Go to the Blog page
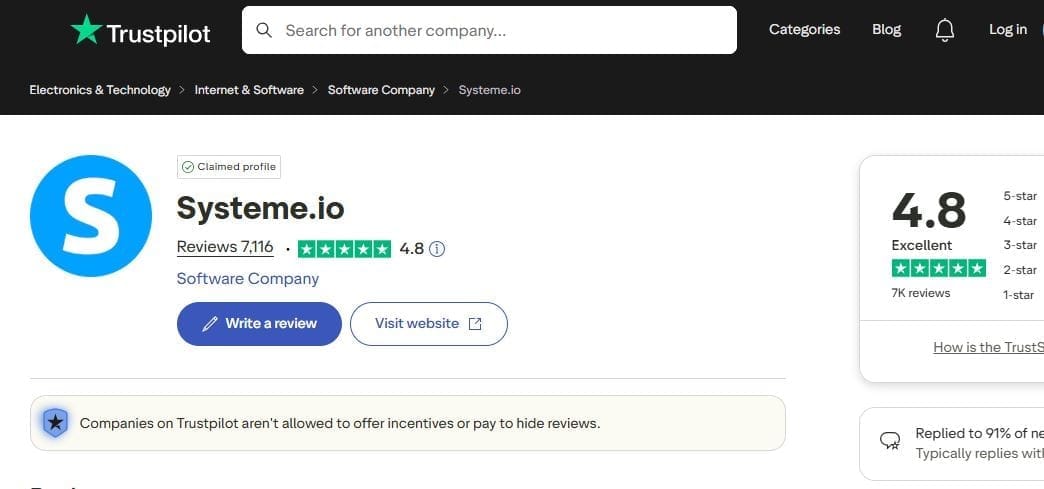 tap(886, 30)
